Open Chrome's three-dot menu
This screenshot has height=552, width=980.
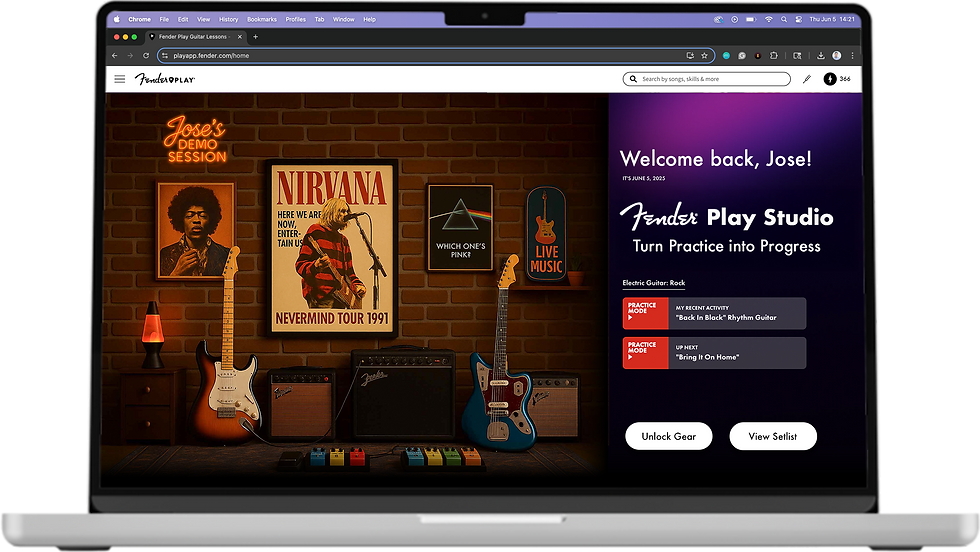click(x=852, y=56)
